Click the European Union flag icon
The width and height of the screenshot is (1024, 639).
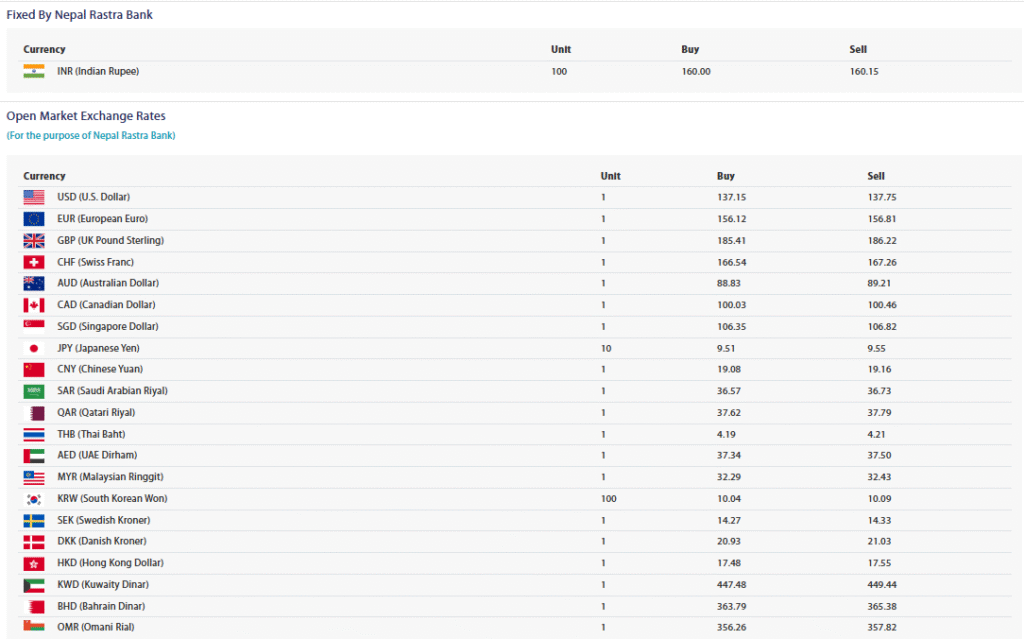coord(34,218)
